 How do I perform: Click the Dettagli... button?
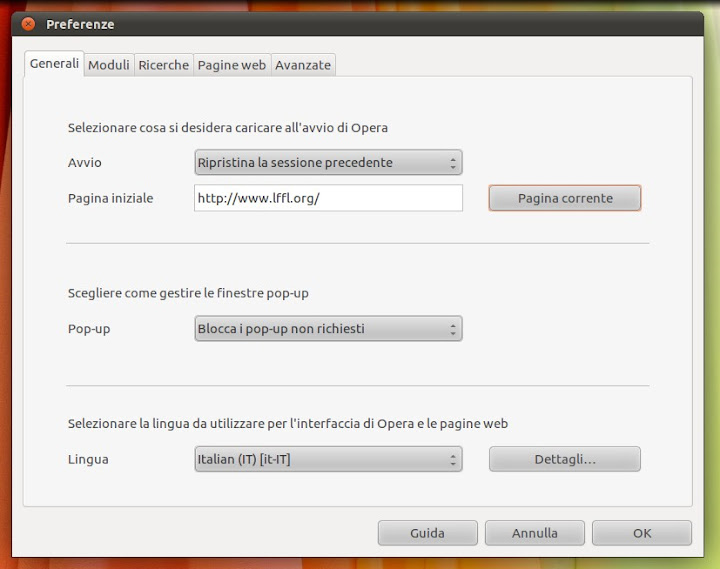[x=565, y=459]
